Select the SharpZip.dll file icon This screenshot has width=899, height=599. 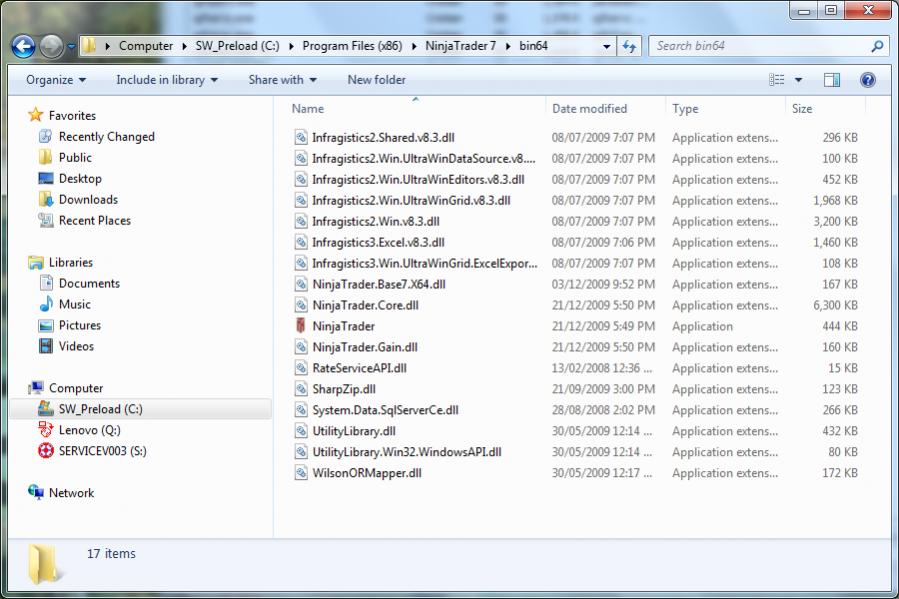(300, 389)
